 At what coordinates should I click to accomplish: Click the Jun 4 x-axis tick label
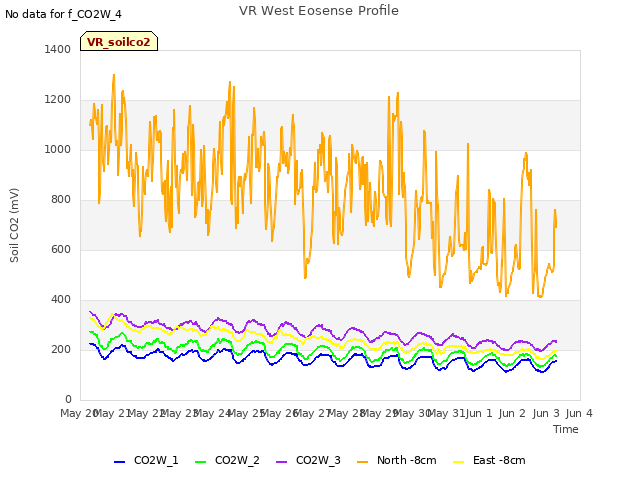(579, 413)
